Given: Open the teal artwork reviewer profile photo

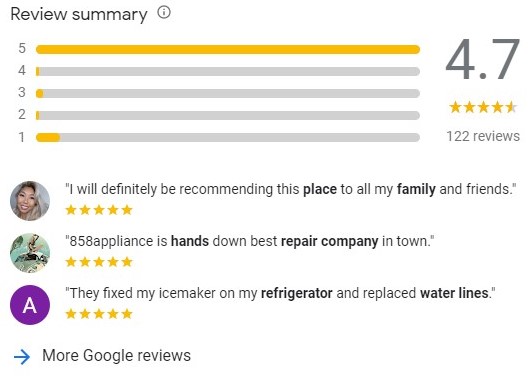Looking at the screenshot, I should pos(30,253).
